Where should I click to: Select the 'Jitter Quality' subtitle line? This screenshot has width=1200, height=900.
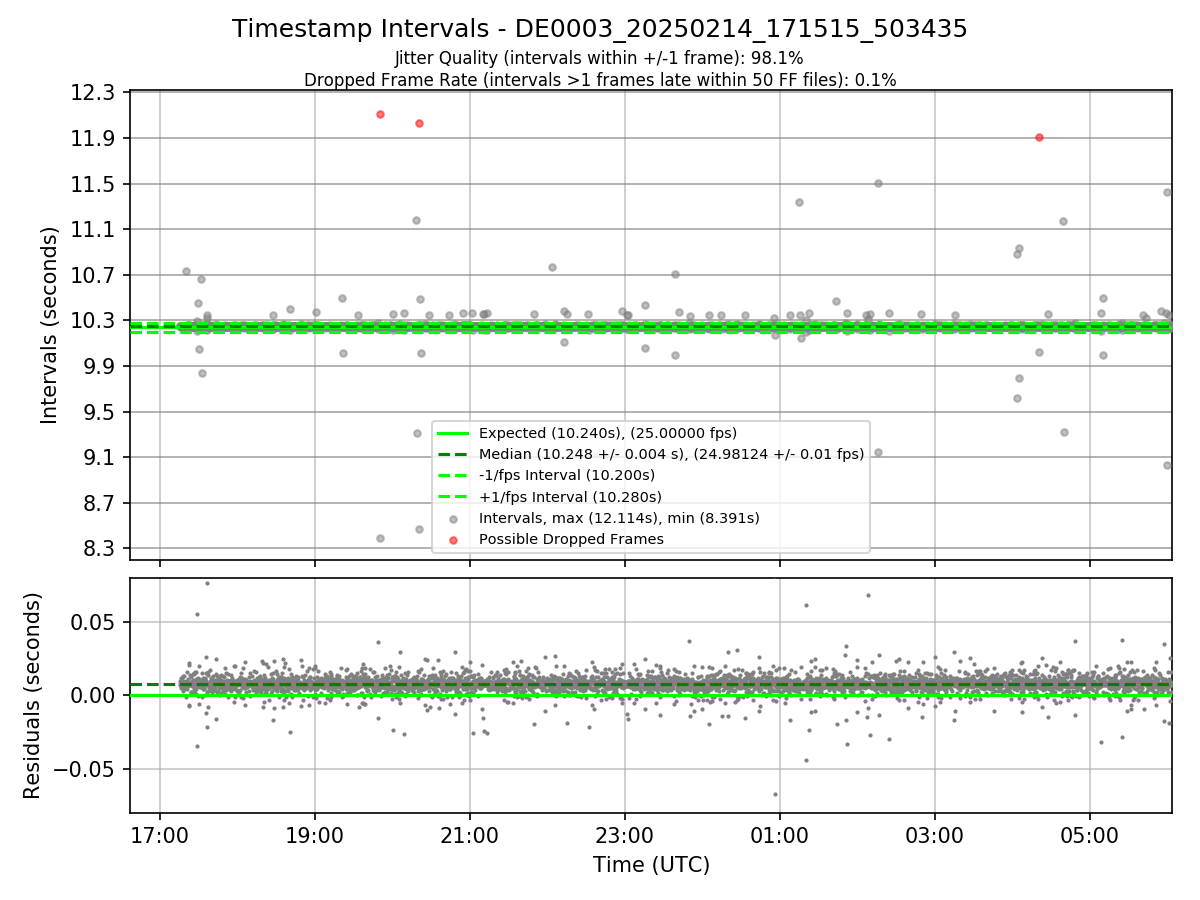coord(599,58)
